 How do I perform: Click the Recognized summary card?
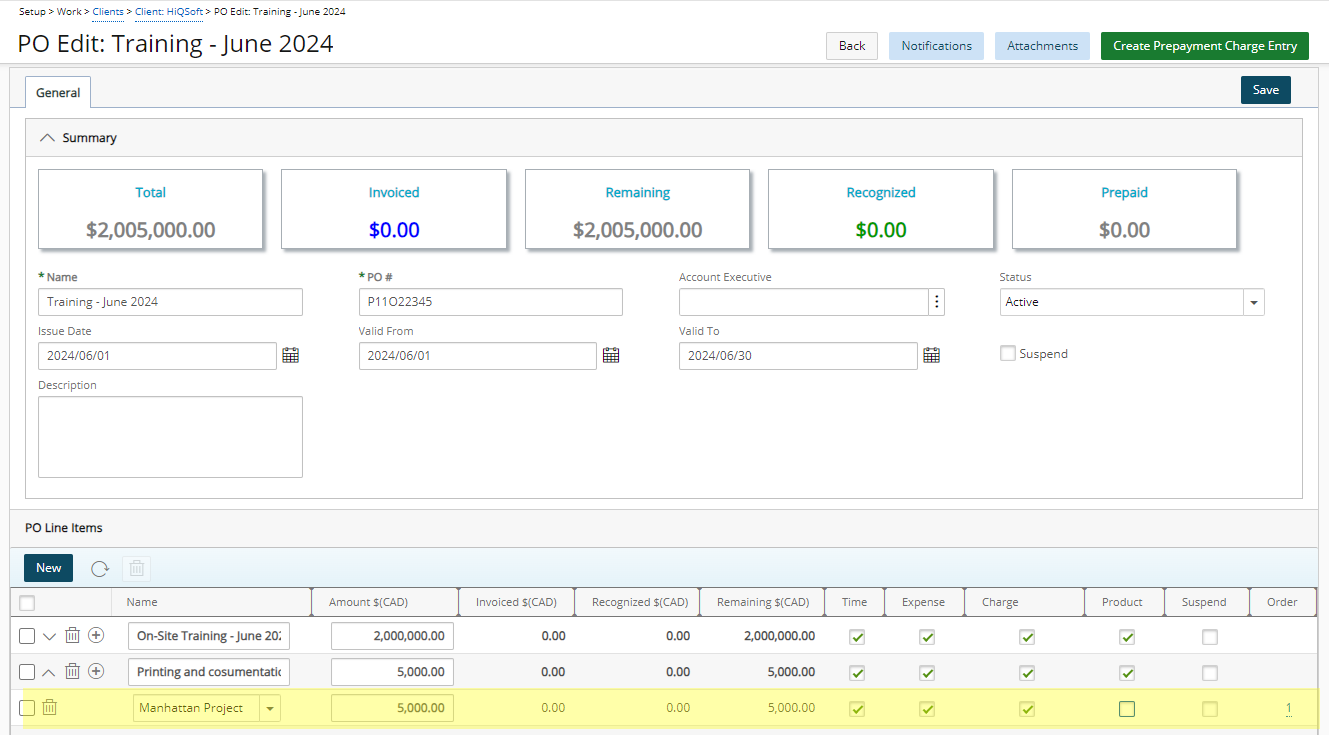[x=881, y=209]
